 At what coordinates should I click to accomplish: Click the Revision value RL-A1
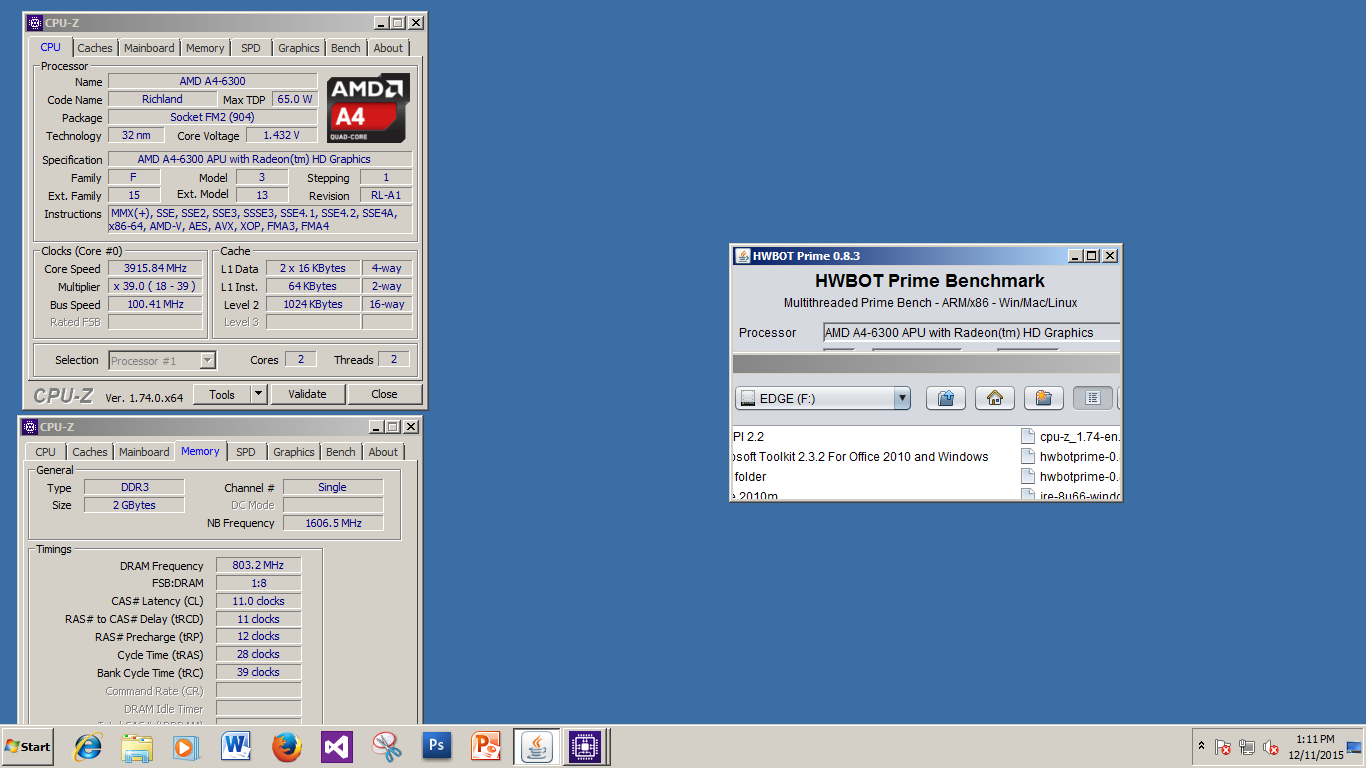coord(386,196)
